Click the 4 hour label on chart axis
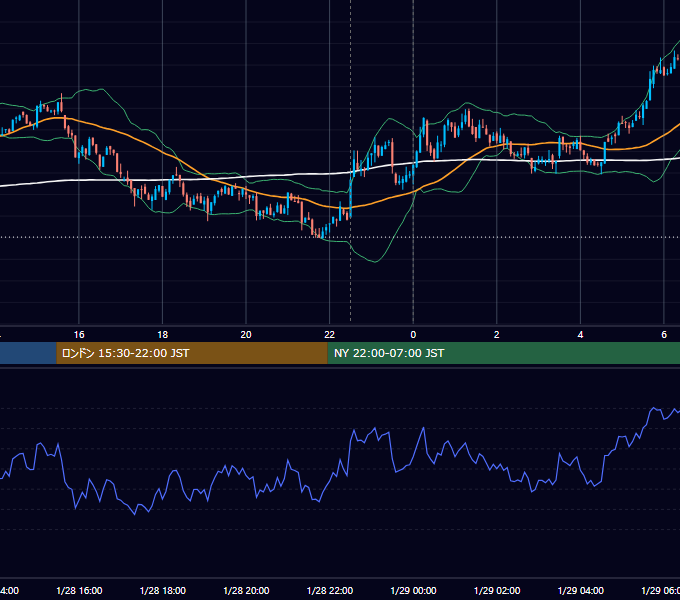 coord(580,335)
